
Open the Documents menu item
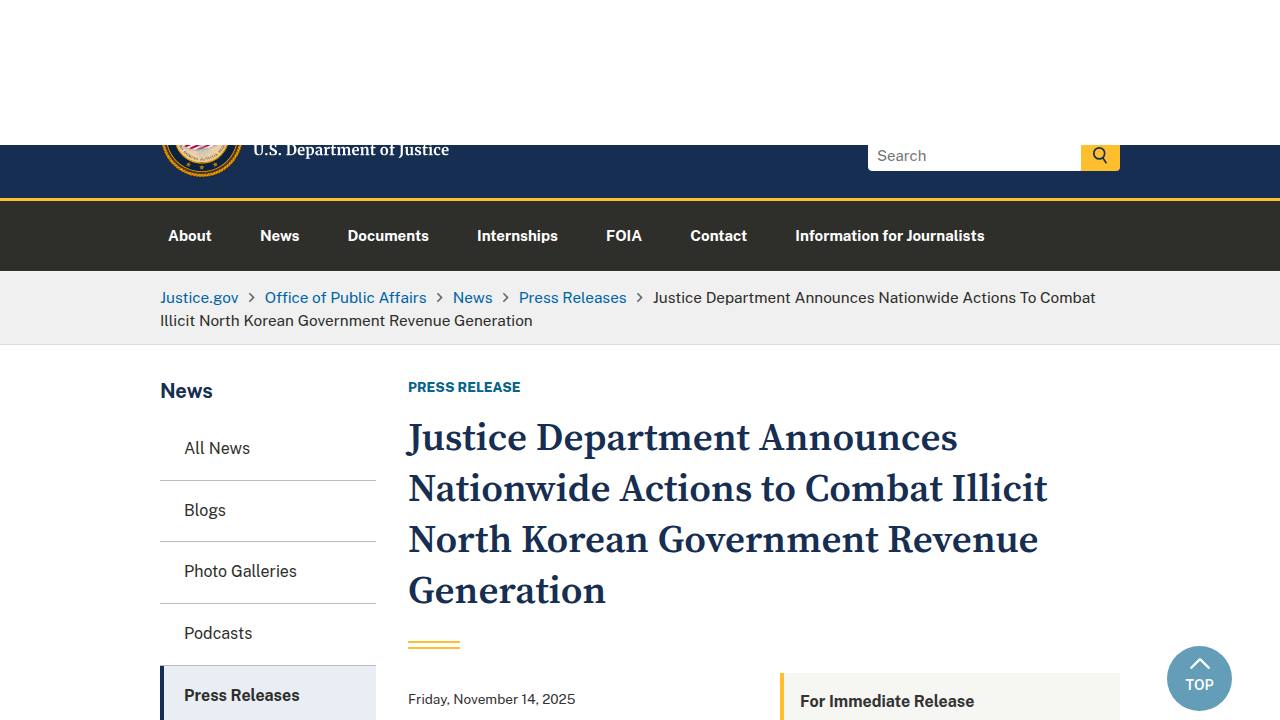pos(388,236)
